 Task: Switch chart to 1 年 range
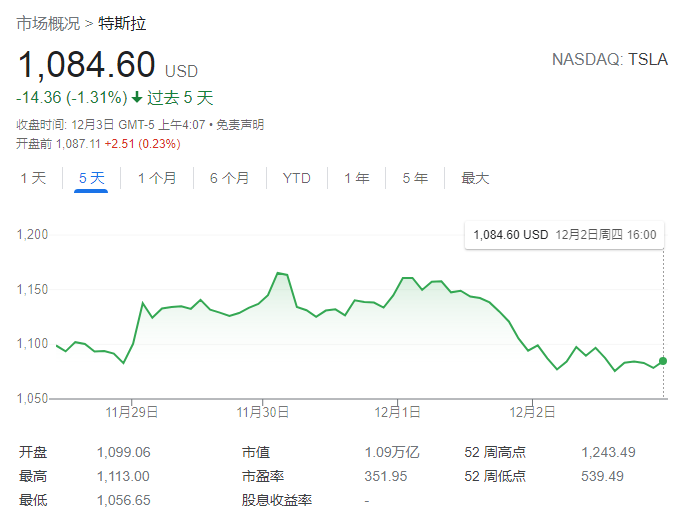pyautogui.click(x=356, y=178)
